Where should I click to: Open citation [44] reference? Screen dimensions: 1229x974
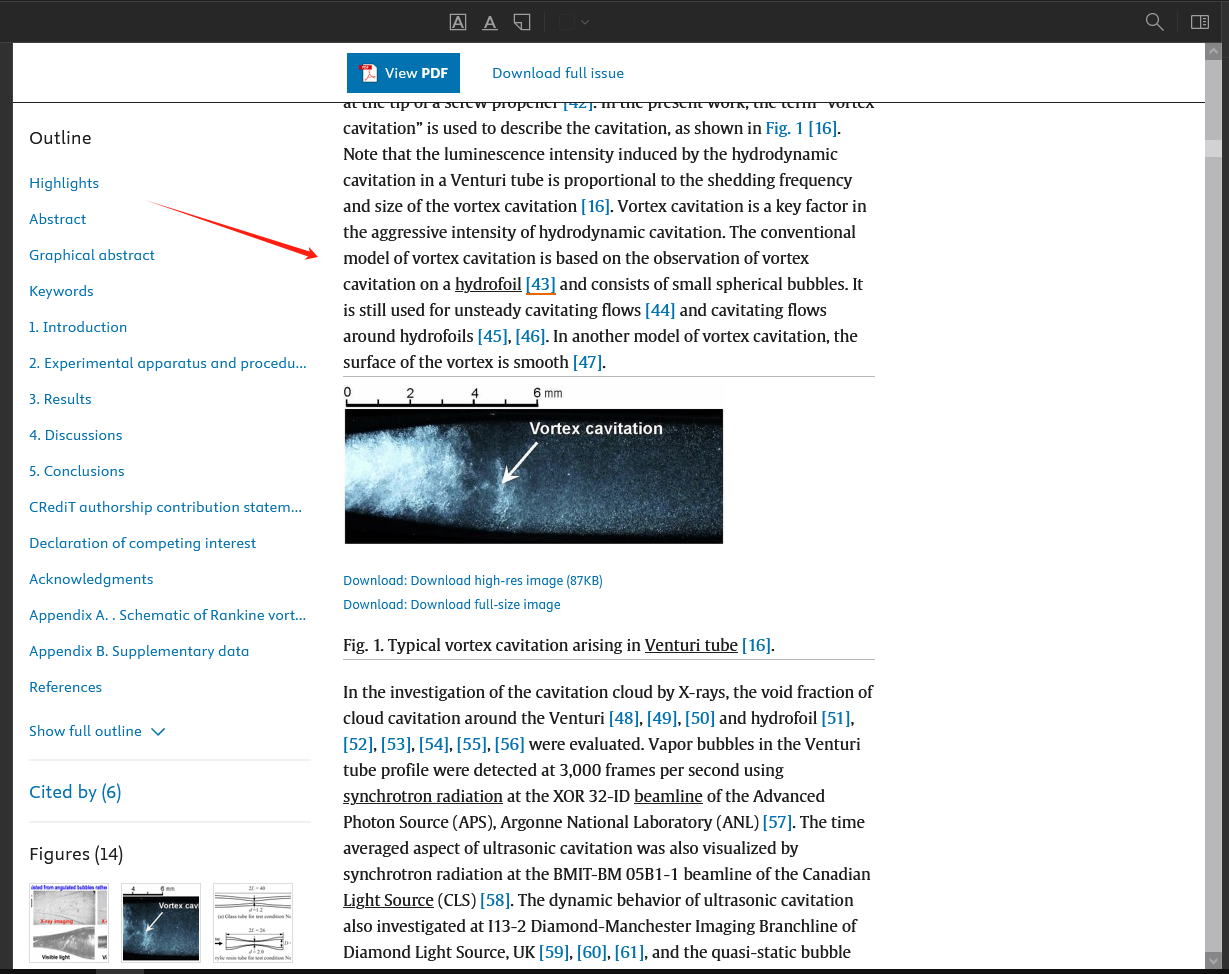coord(660,310)
